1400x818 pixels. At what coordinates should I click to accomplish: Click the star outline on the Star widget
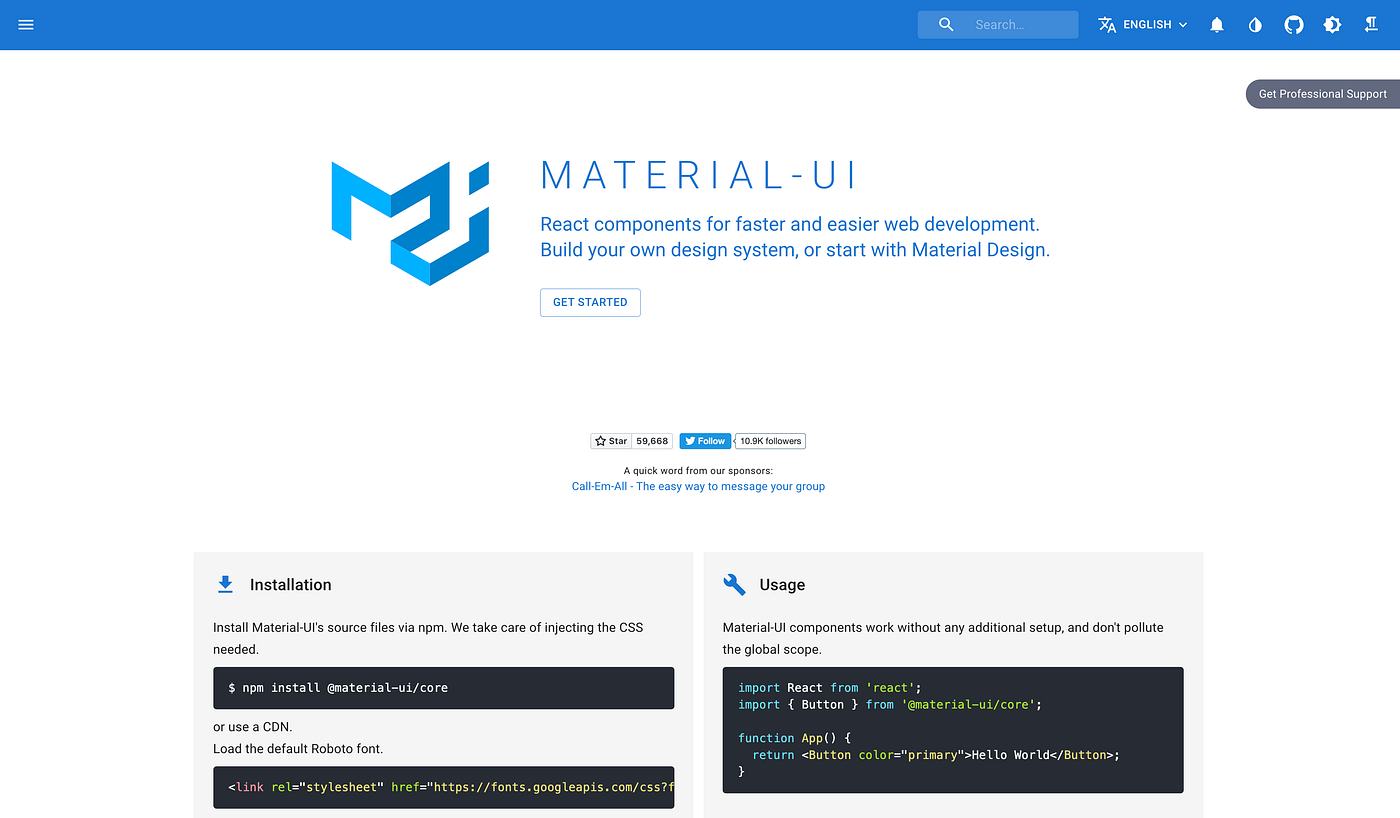[600, 440]
